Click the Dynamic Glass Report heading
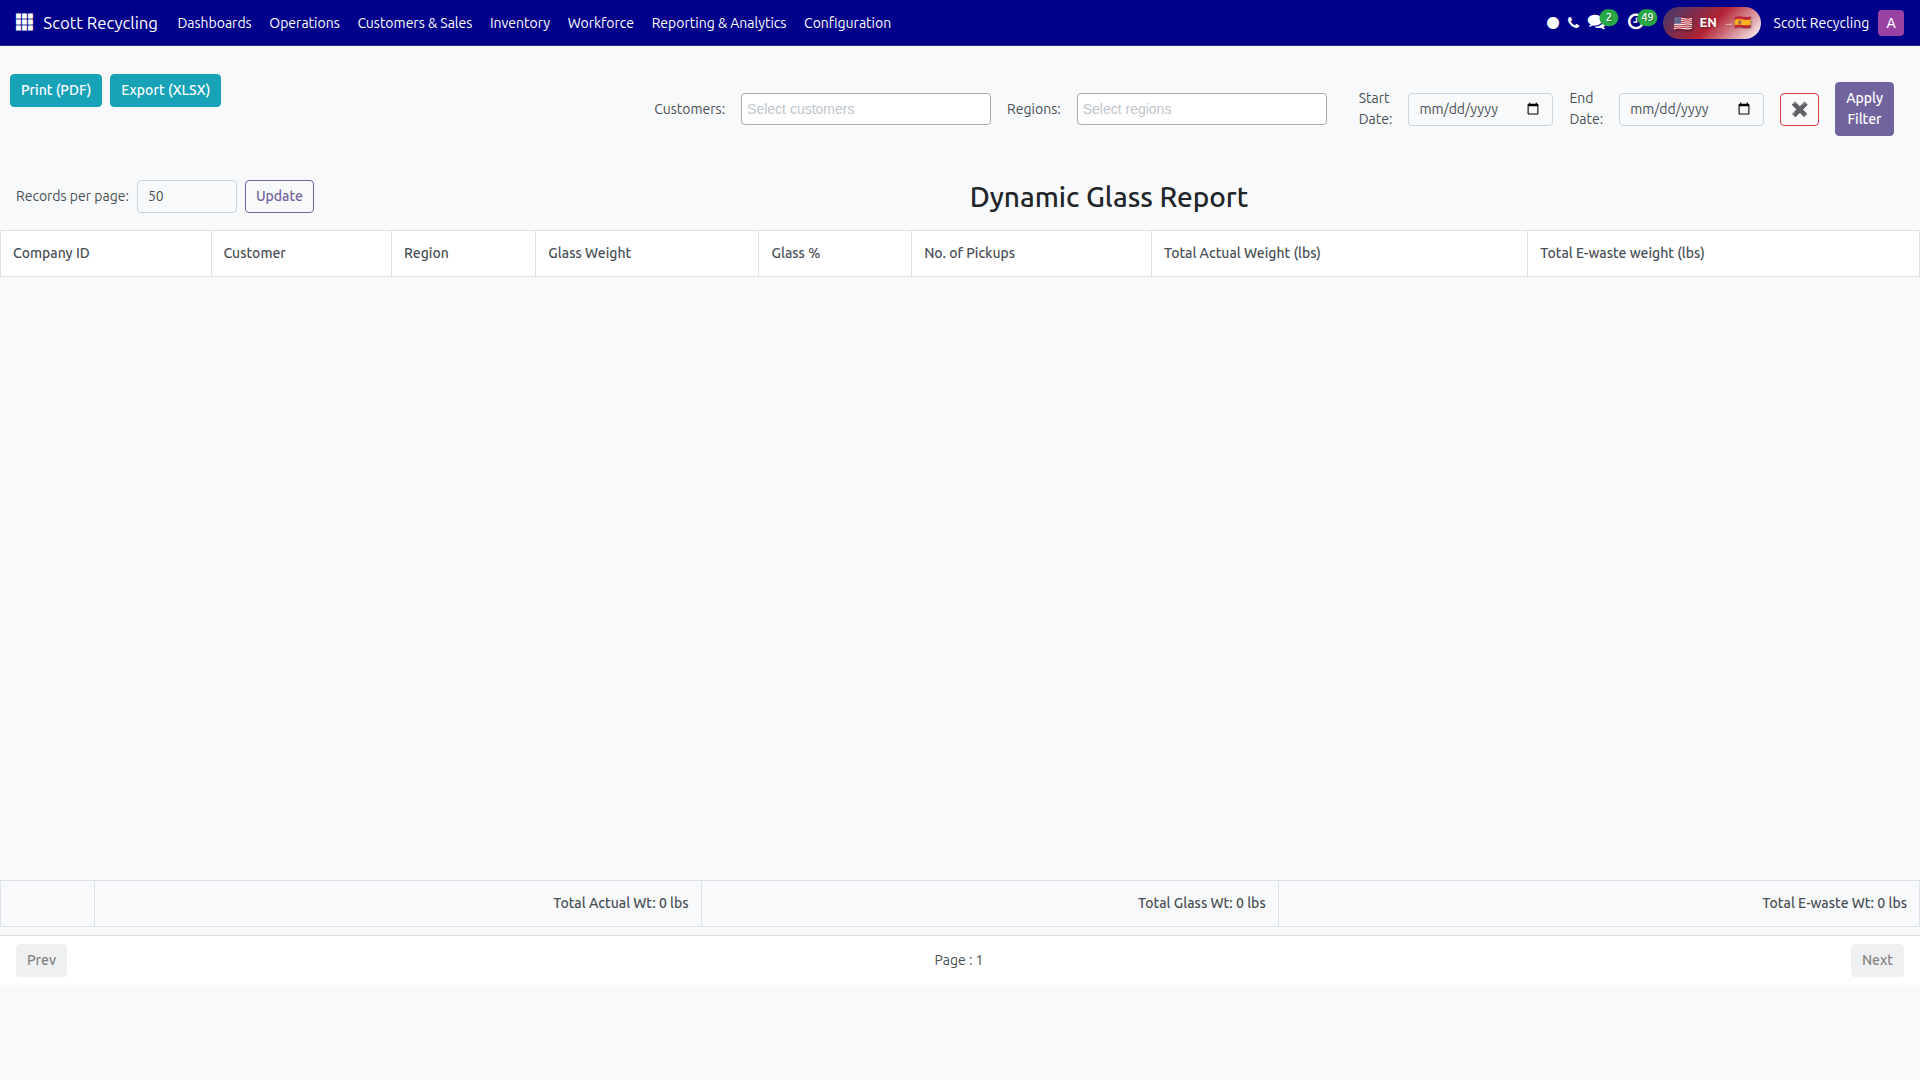This screenshot has width=1920, height=1080. pyautogui.click(x=1108, y=197)
